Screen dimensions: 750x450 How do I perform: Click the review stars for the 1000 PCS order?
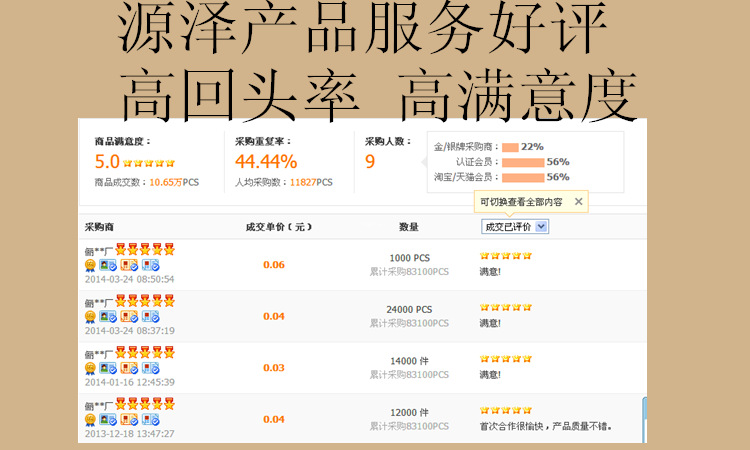tap(506, 256)
